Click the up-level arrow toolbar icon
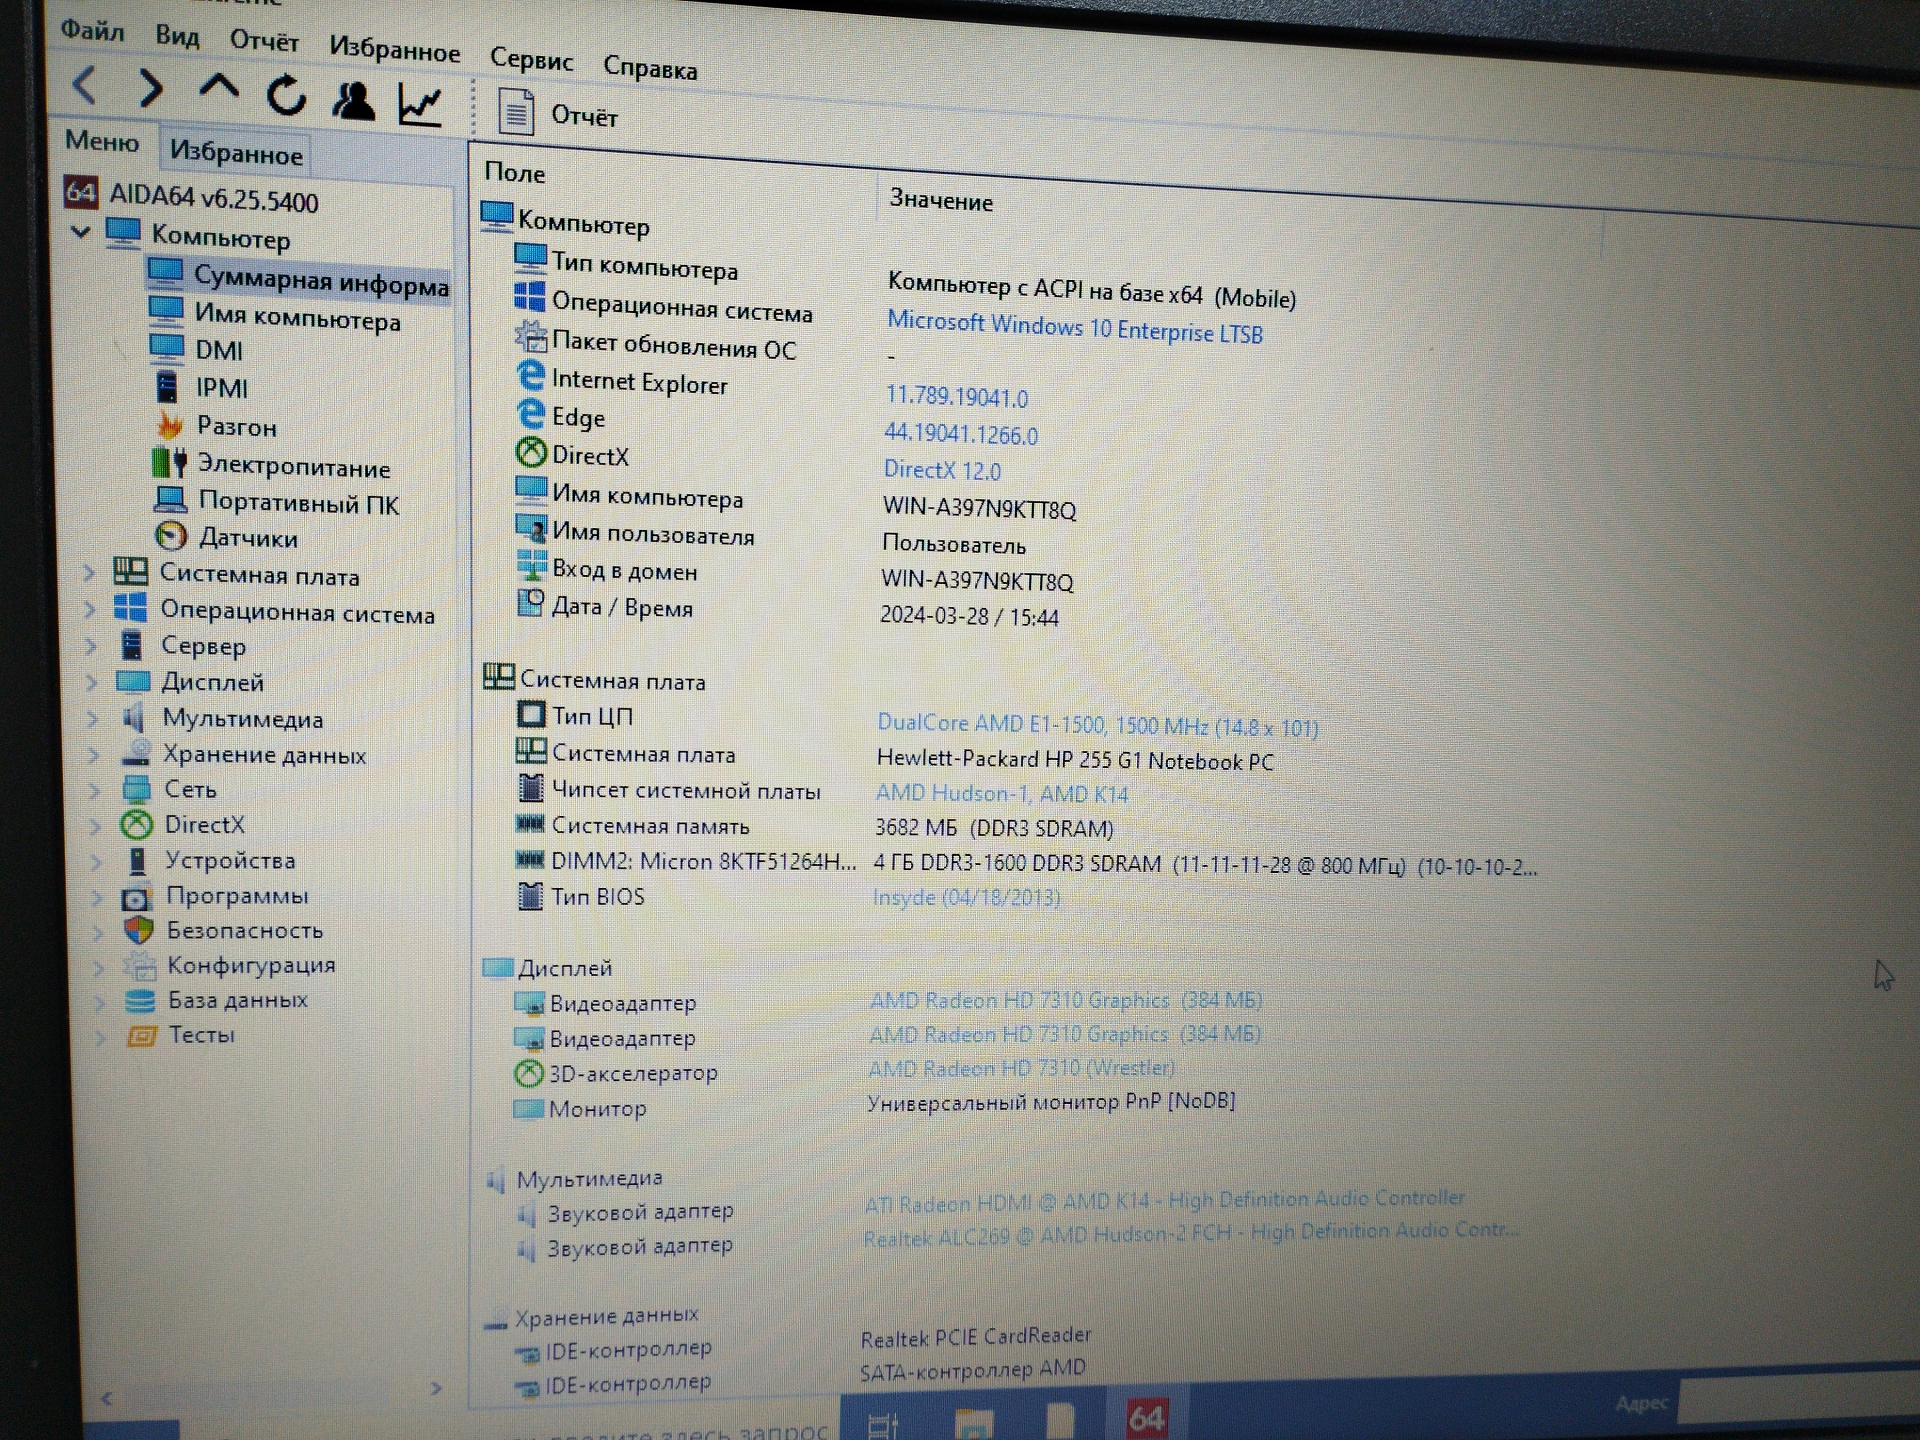 tap(218, 88)
